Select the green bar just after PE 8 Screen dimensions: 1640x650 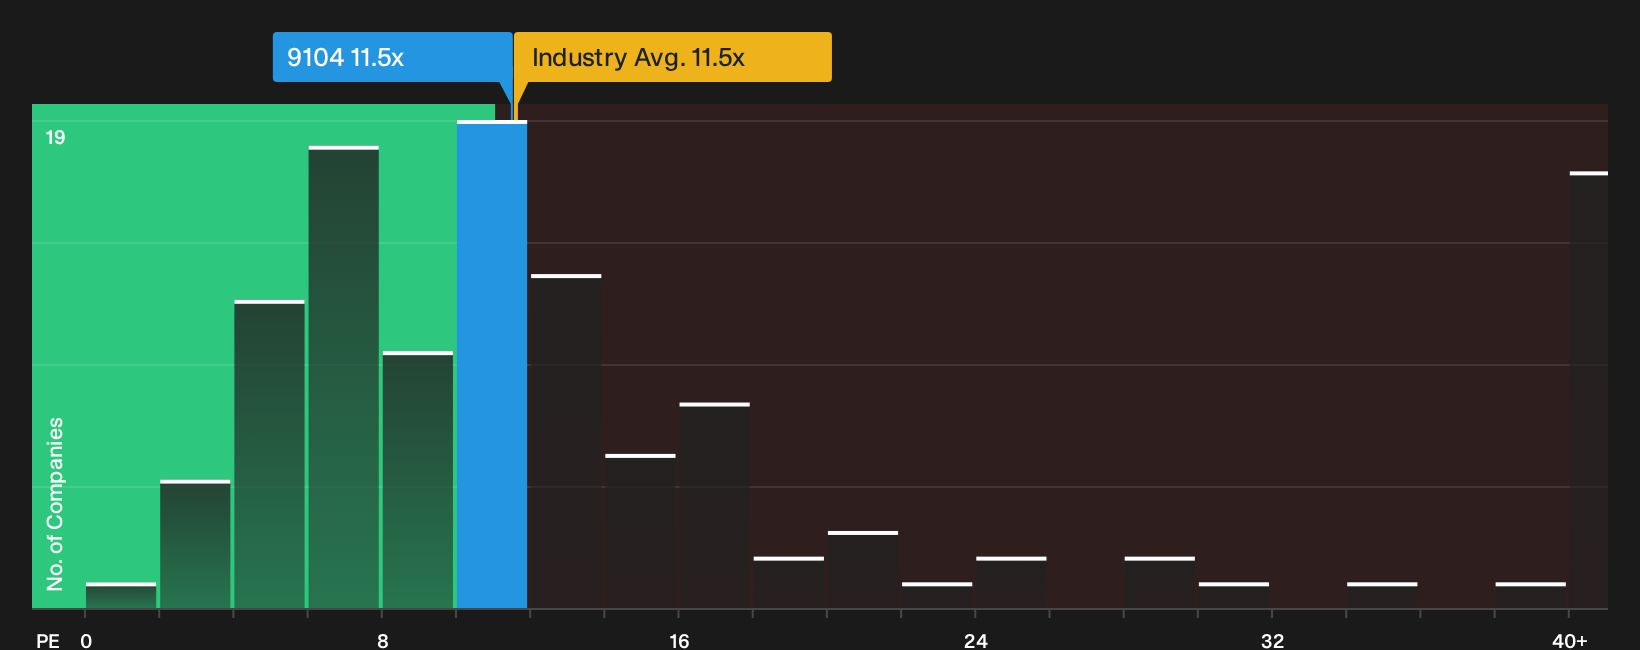pos(418,480)
